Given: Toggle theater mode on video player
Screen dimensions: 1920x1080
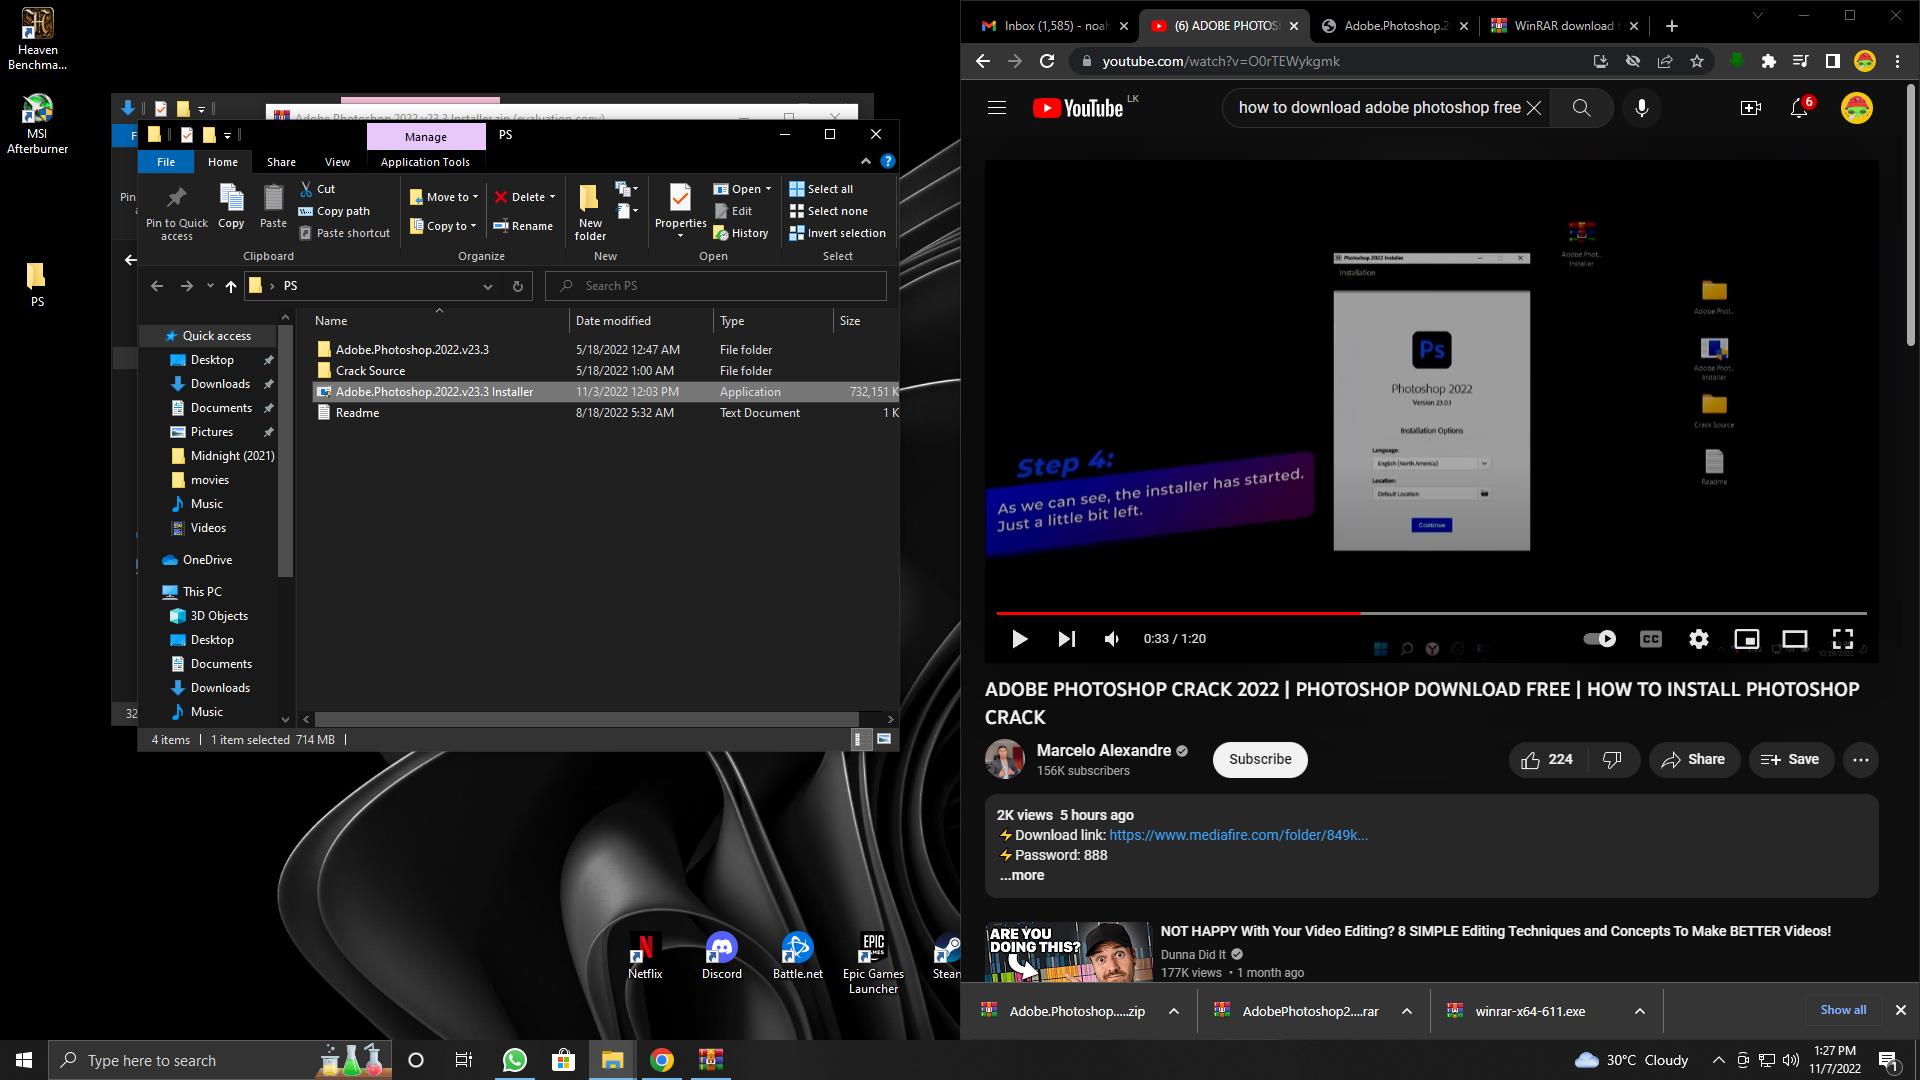Looking at the screenshot, I should (x=1794, y=639).
